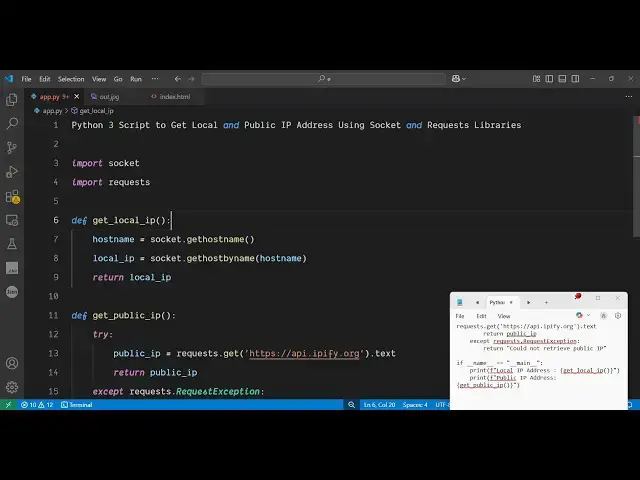
Task: Click the VS Code logo icon
Action: pyautogui.click(x=9, y=79)
